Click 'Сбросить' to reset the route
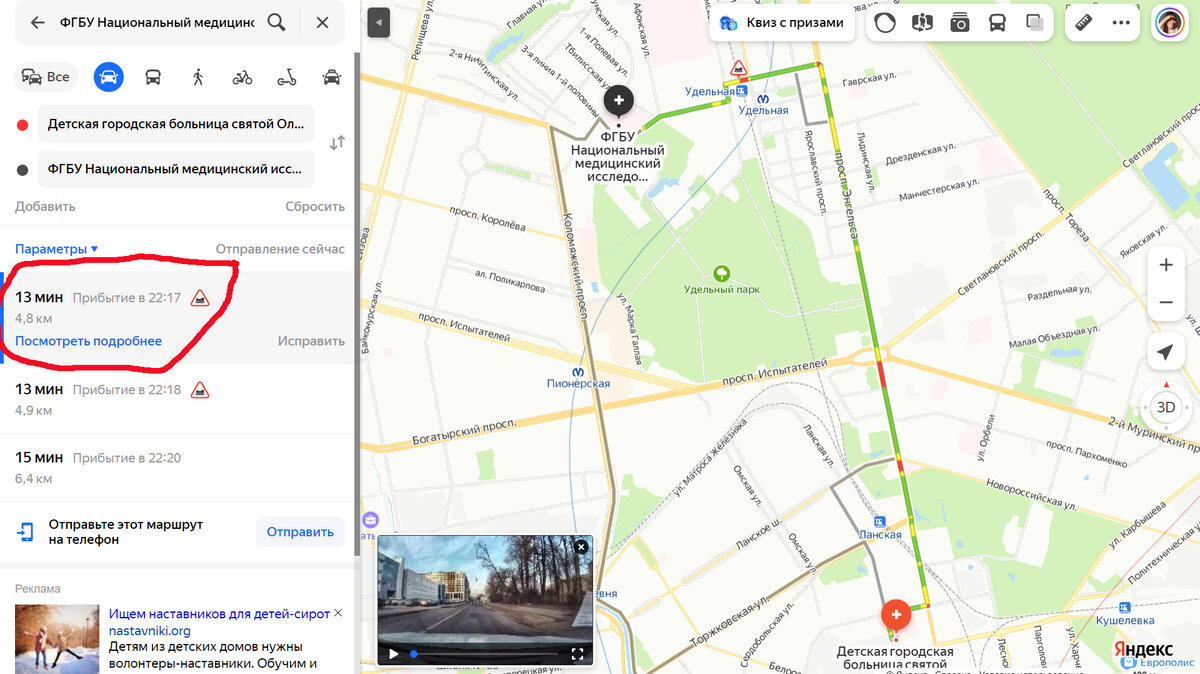The image size is (1200, 674). tap(315, 207)
